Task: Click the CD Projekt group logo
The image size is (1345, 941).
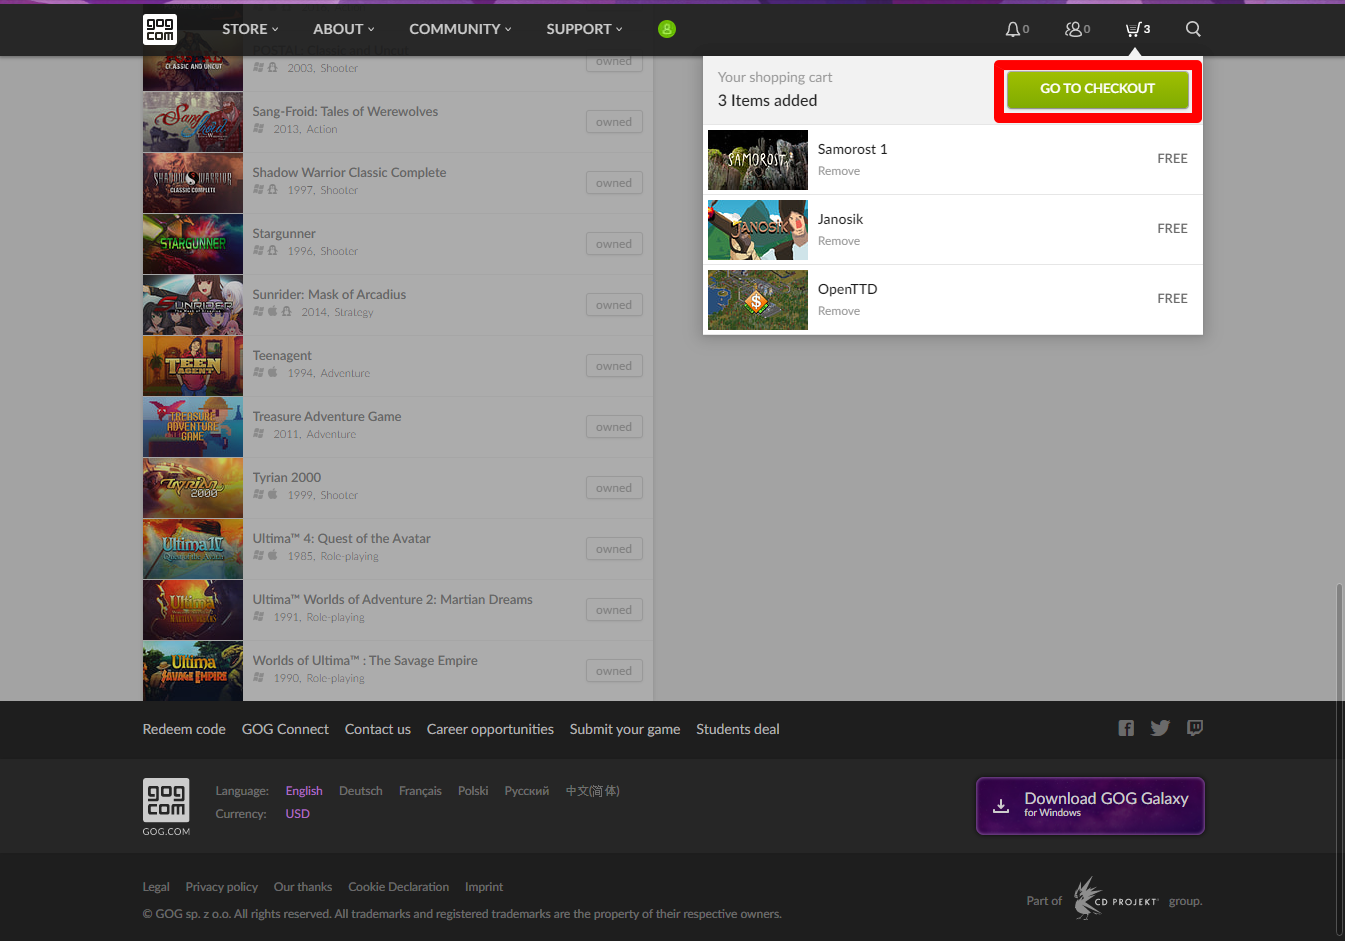Action: coord(1116,898)
